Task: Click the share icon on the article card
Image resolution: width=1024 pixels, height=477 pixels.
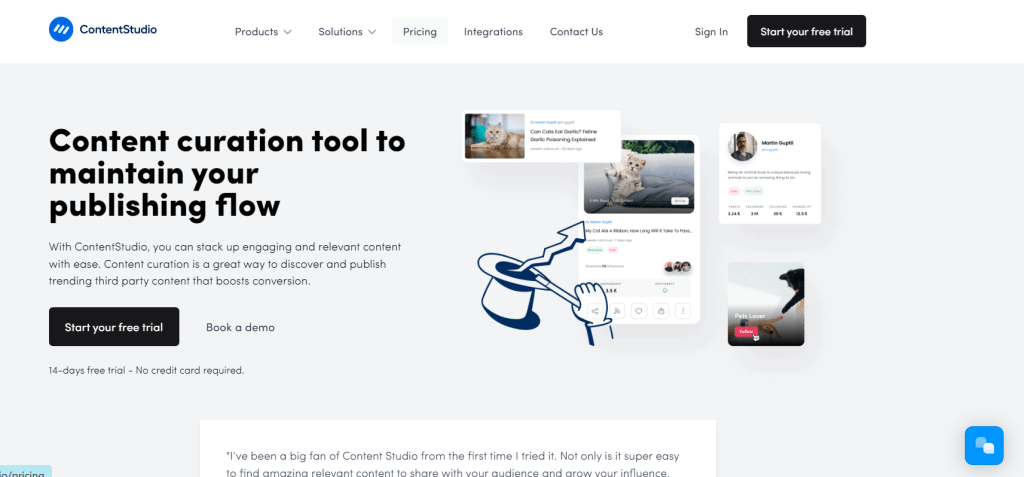Action: 595,311
